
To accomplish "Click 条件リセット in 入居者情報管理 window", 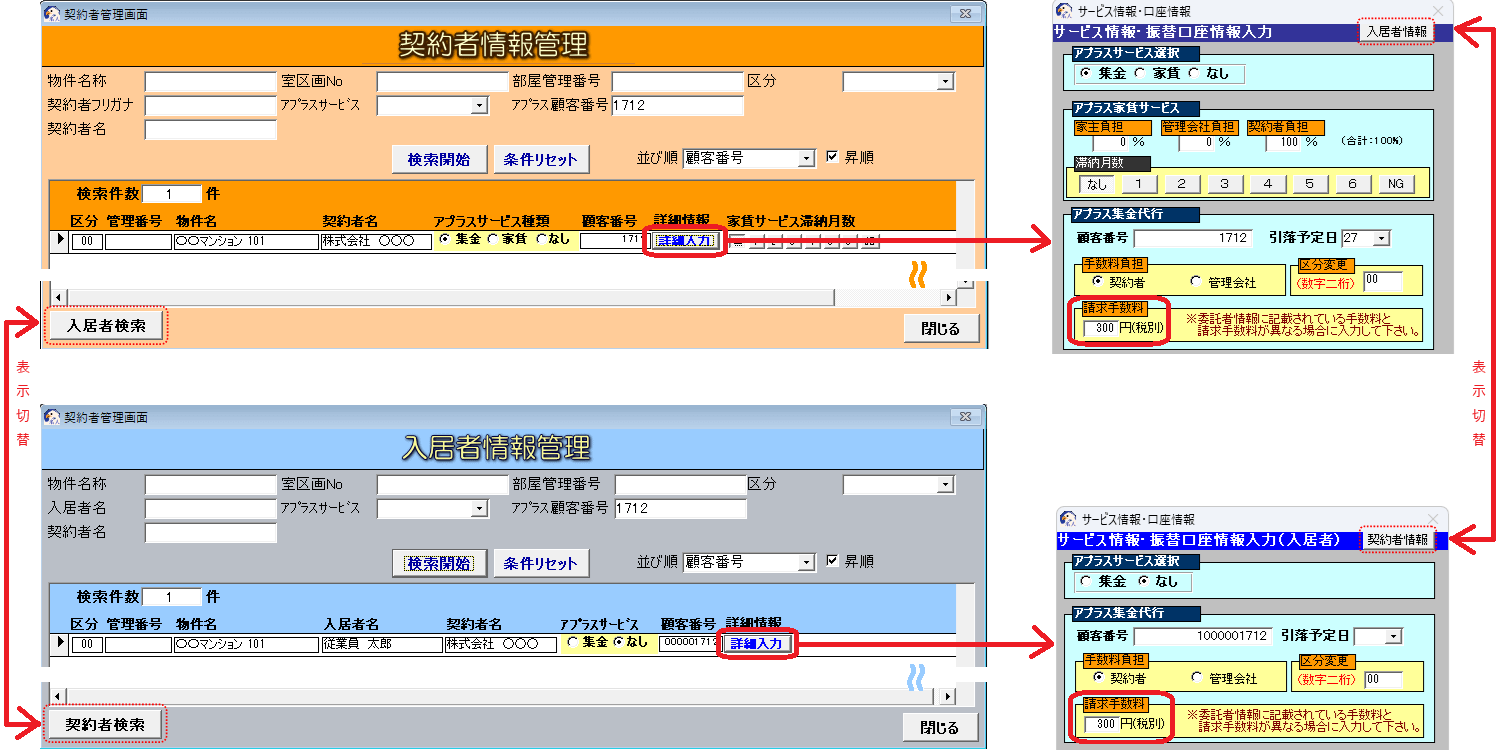I will pos(541,563).
